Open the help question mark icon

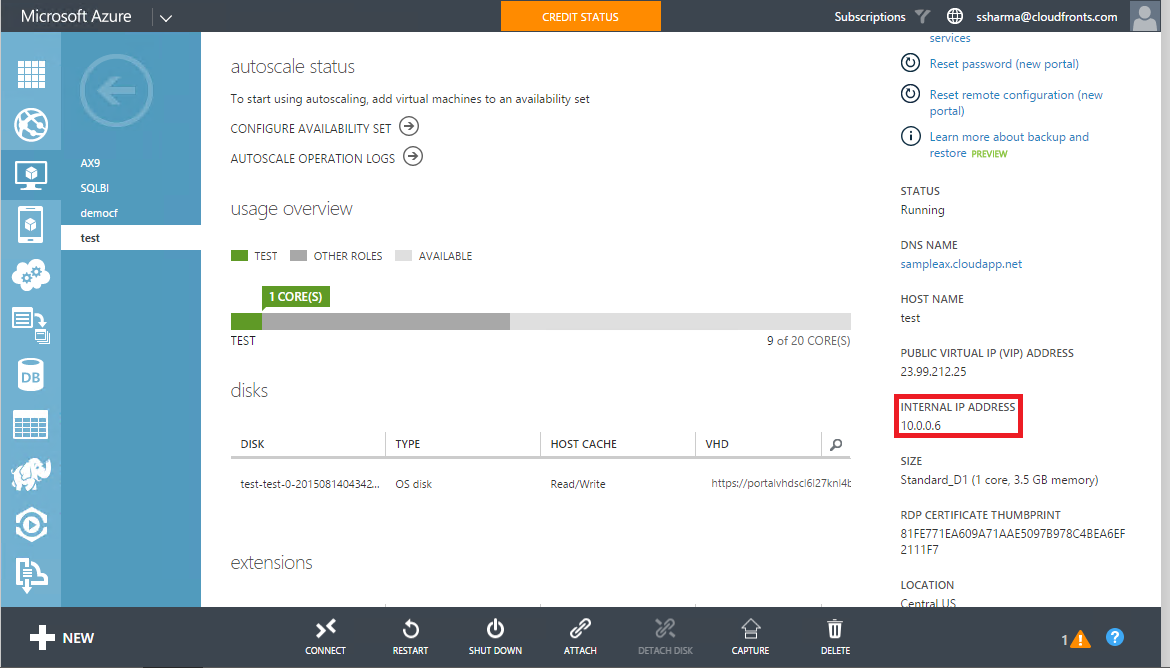[1115, 637]
